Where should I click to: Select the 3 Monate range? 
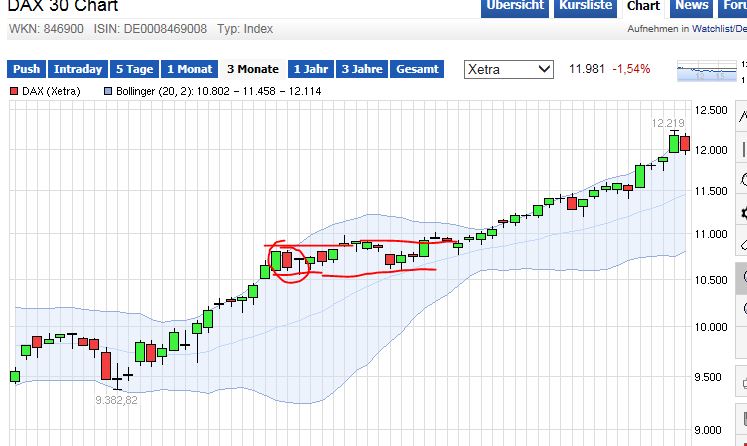pos(253,69)
